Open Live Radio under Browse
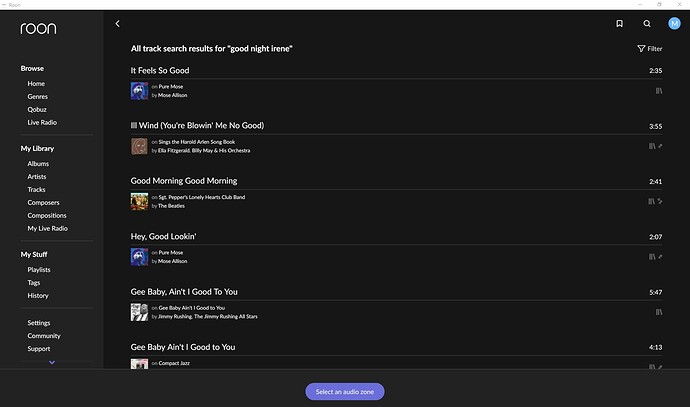The image size is (690, 407). click(x=42, y=122)
